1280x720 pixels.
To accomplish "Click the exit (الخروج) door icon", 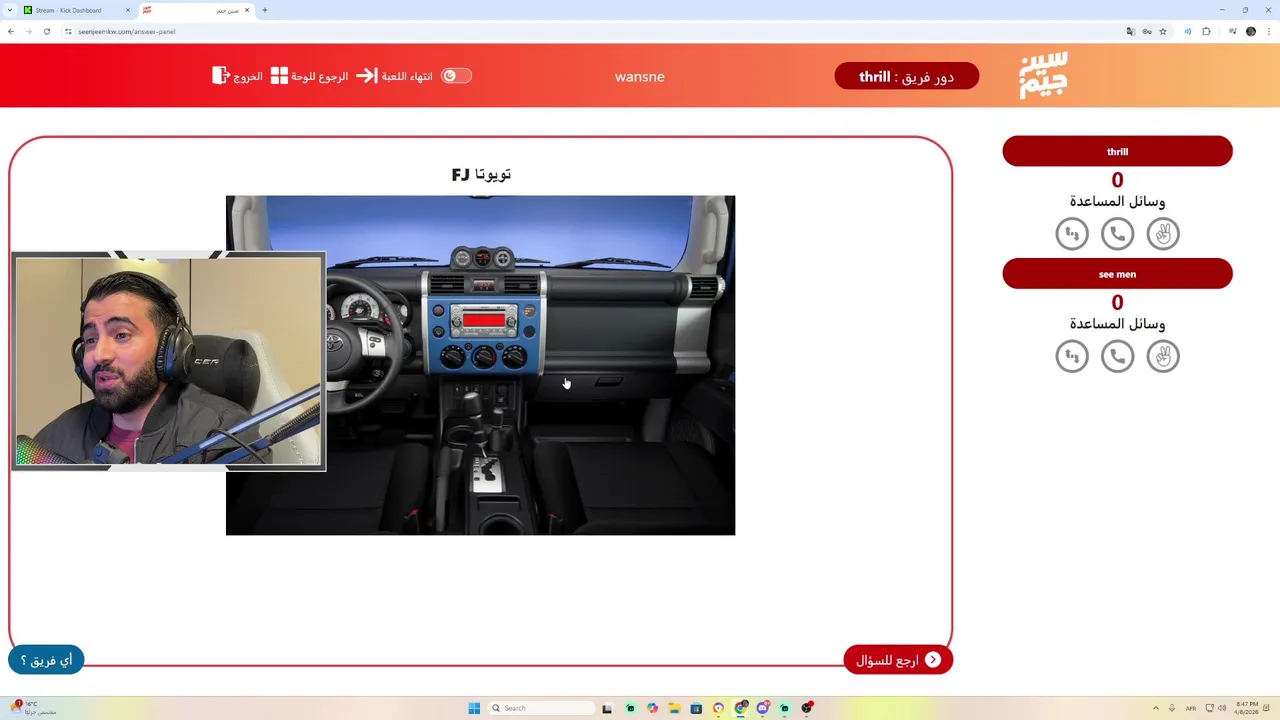I will click(221, 76).
